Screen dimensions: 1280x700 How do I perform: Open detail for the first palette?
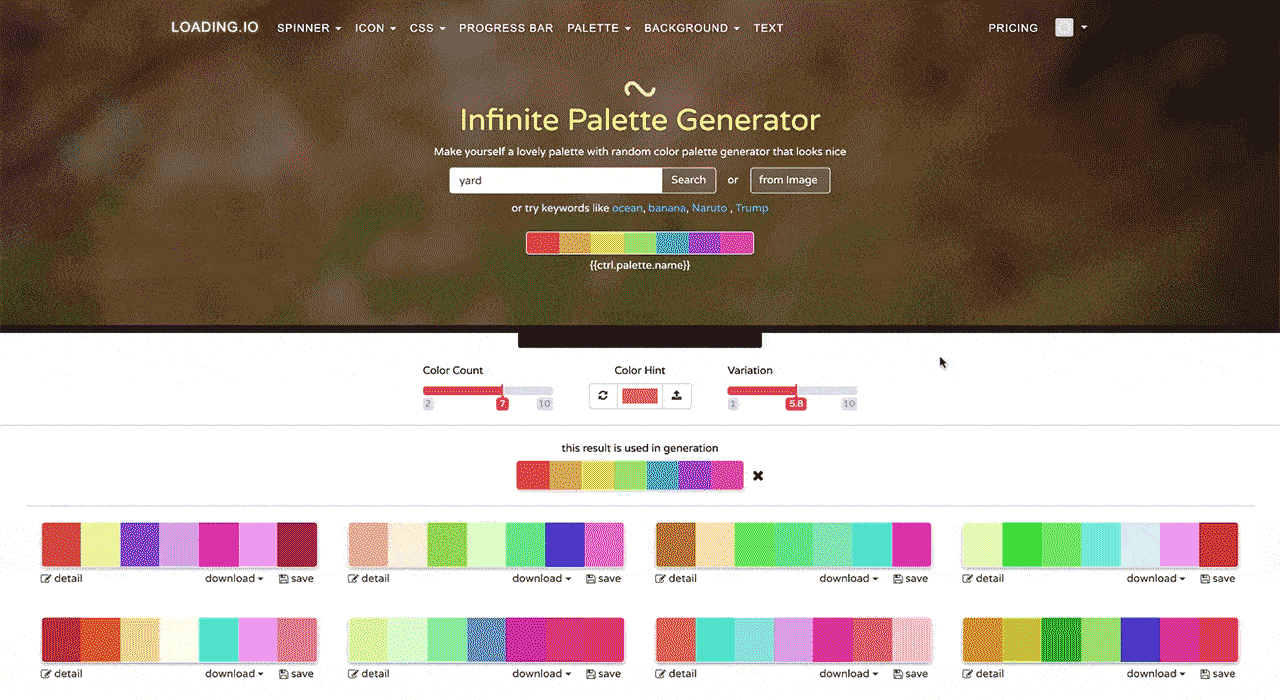point(62,578)
